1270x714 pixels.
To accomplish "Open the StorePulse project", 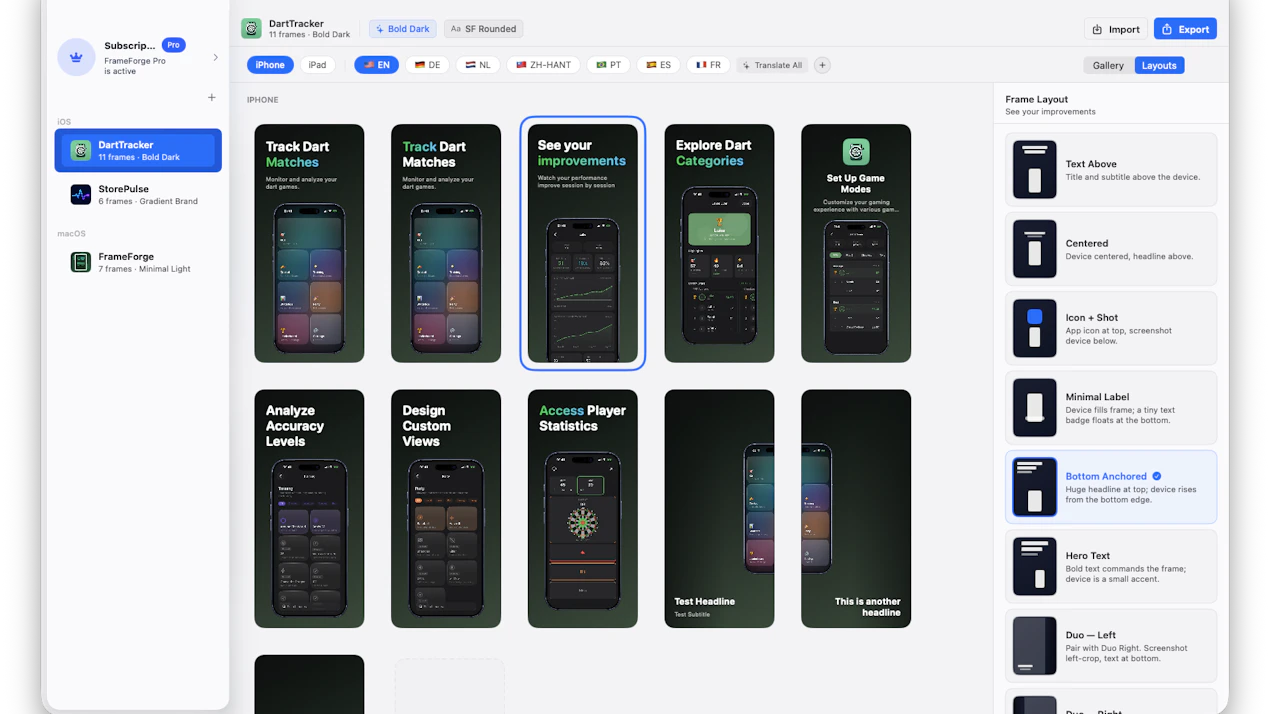I will (x=138, y=194).
